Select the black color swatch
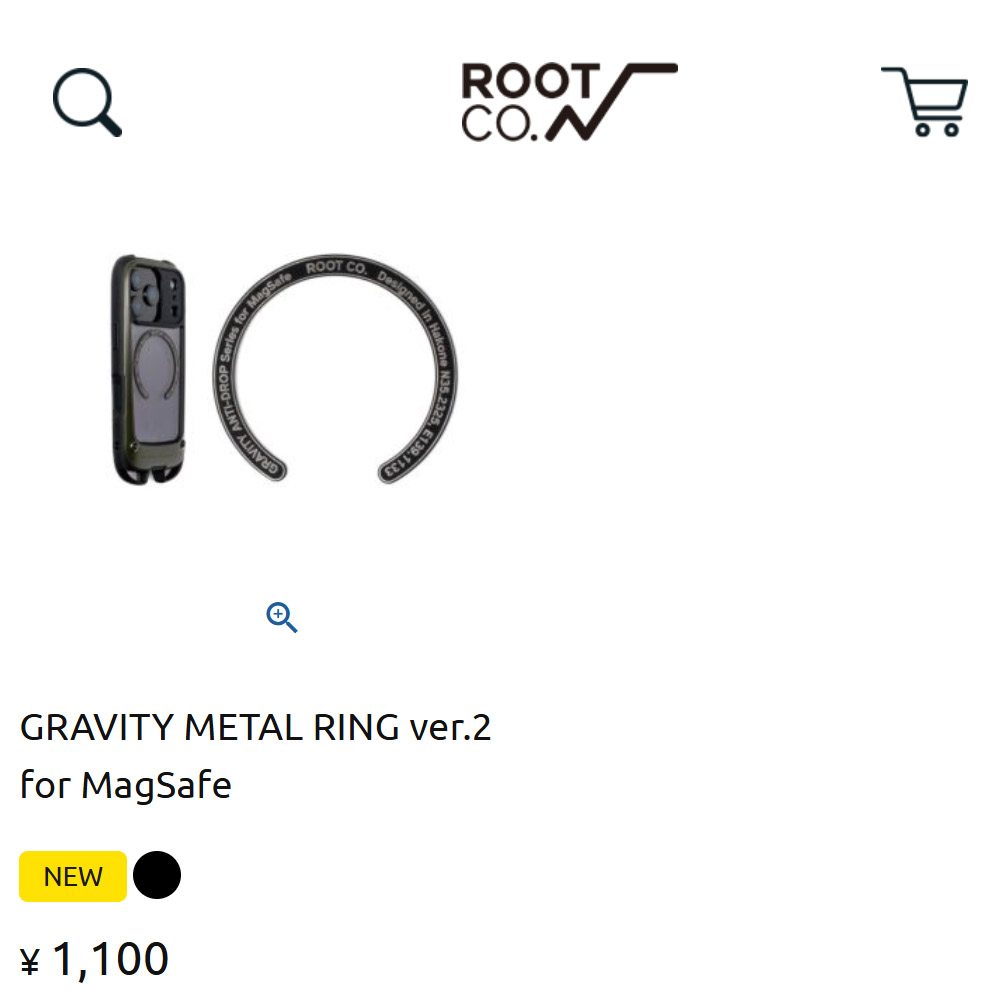The height and width of the screenshot is (1000, 1000). point(157,875)
